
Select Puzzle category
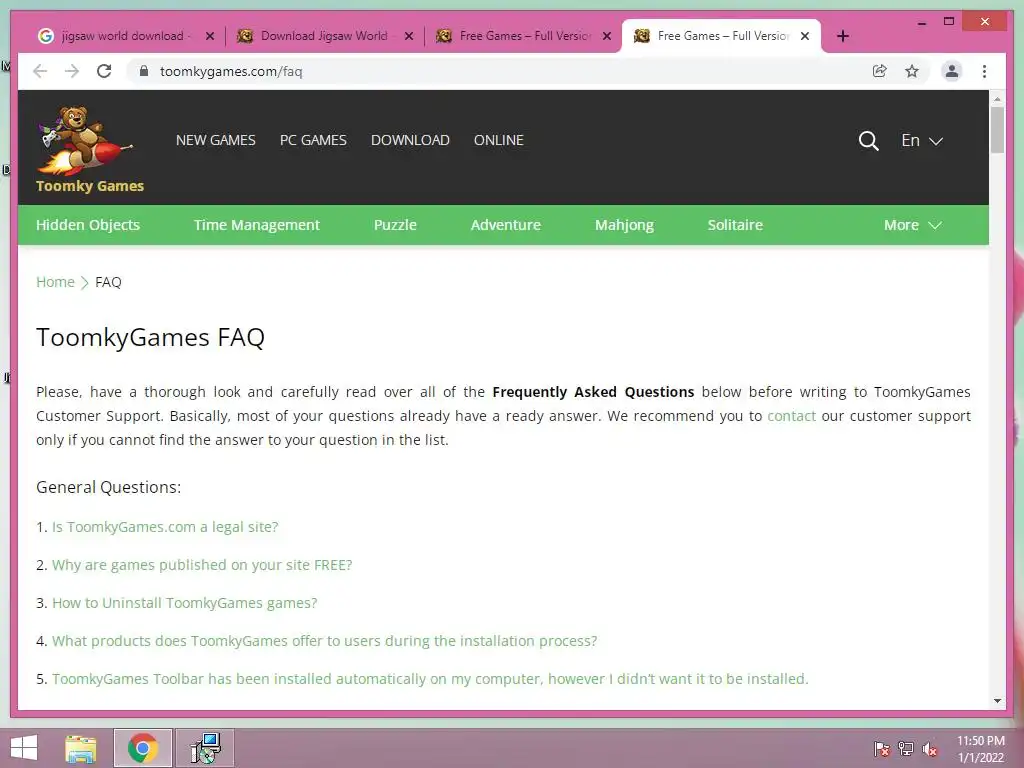click(395, 225)
